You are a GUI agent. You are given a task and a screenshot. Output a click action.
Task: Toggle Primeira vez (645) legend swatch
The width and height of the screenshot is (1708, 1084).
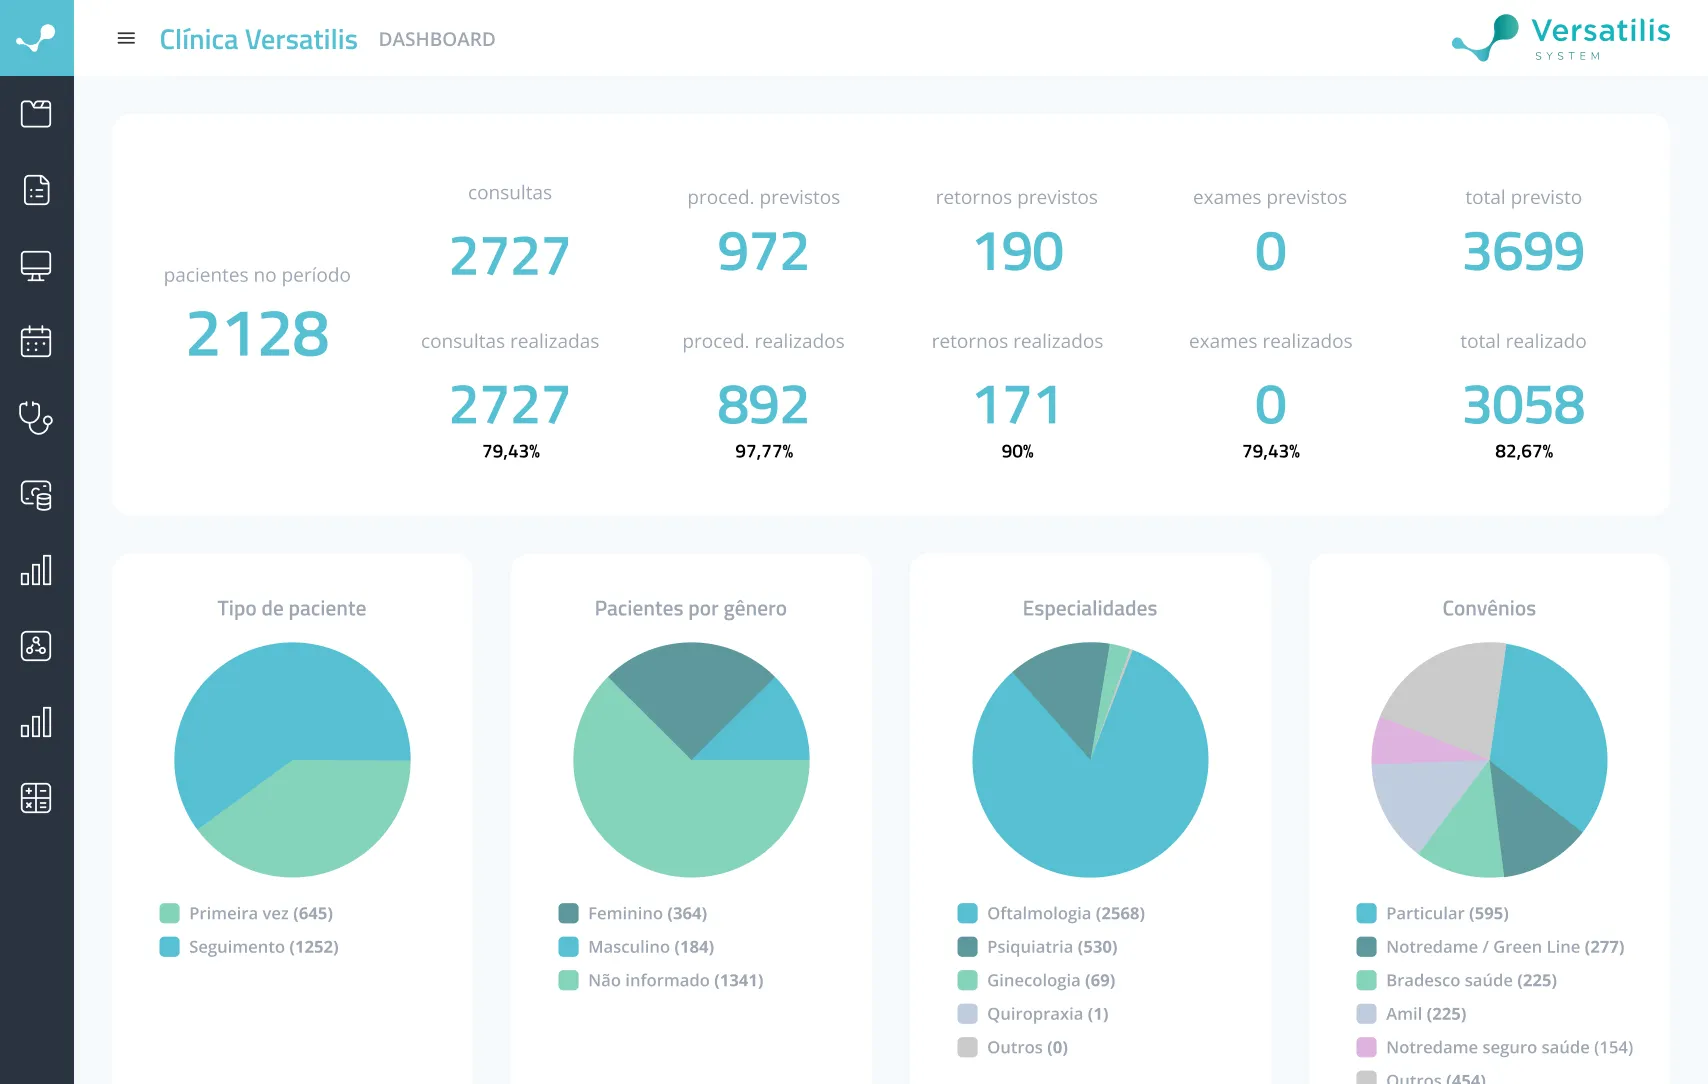169,913
